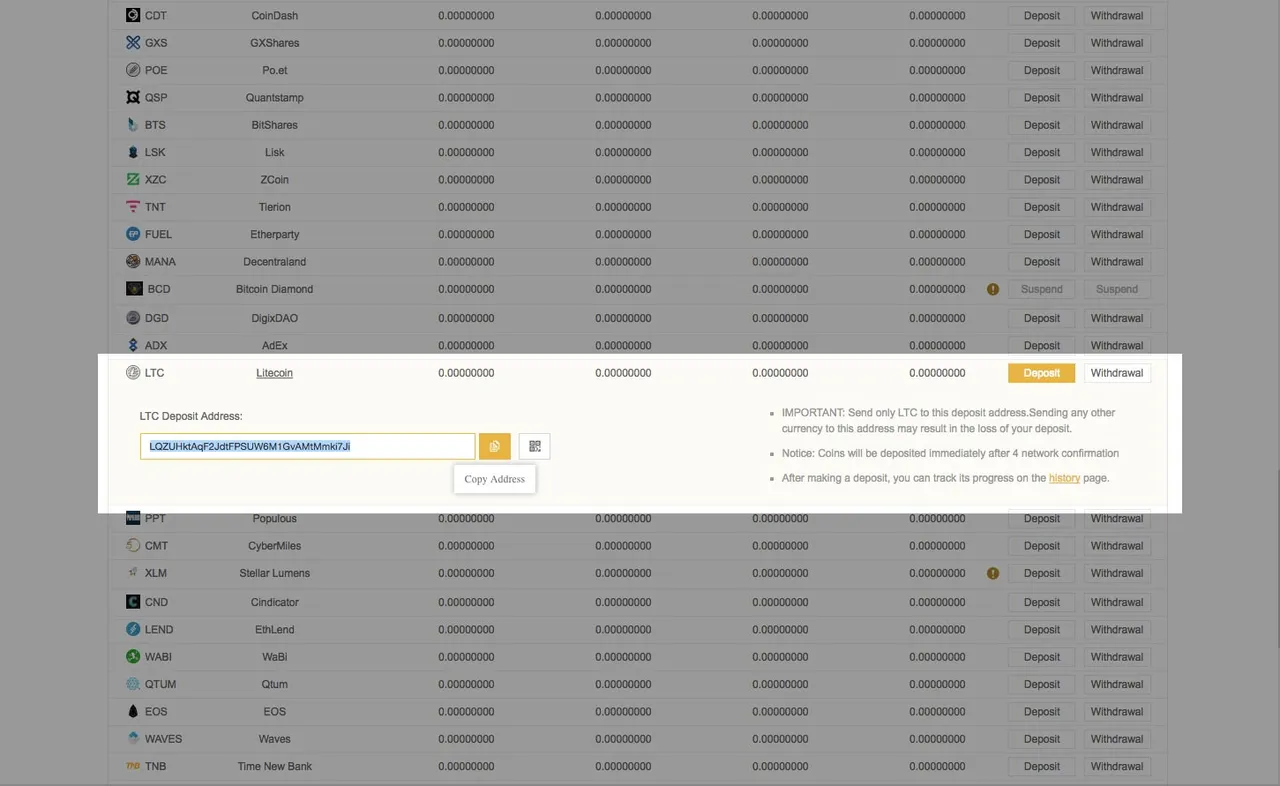Click the BCD coin icon
The width and height of the screenshot is (1280, 786).
click(133, 289)
